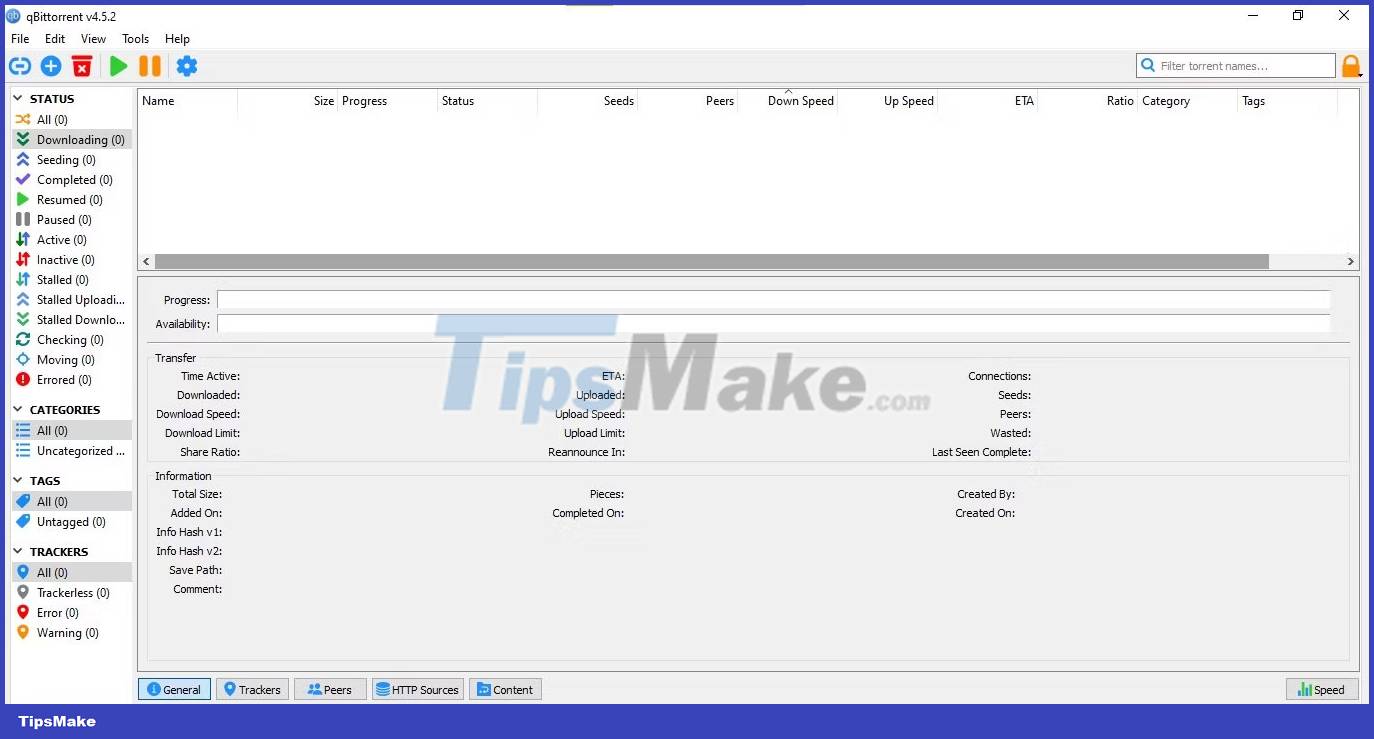1374x739 pixels.
Task: Open the View menu
Action: coord(93,39)
